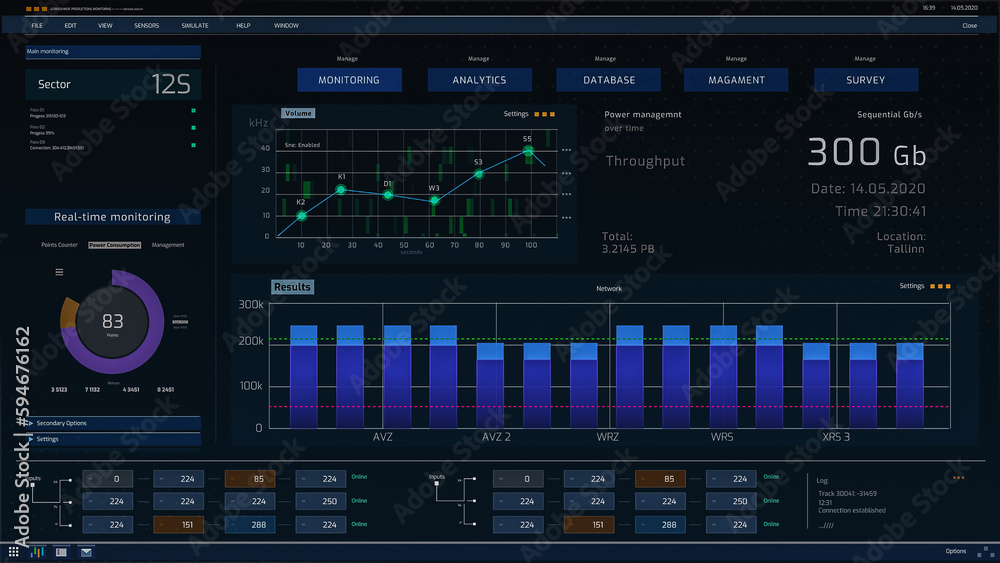Click Close in the menu bar
This screenshot has width=1000, height=563.
coord(969,26)
